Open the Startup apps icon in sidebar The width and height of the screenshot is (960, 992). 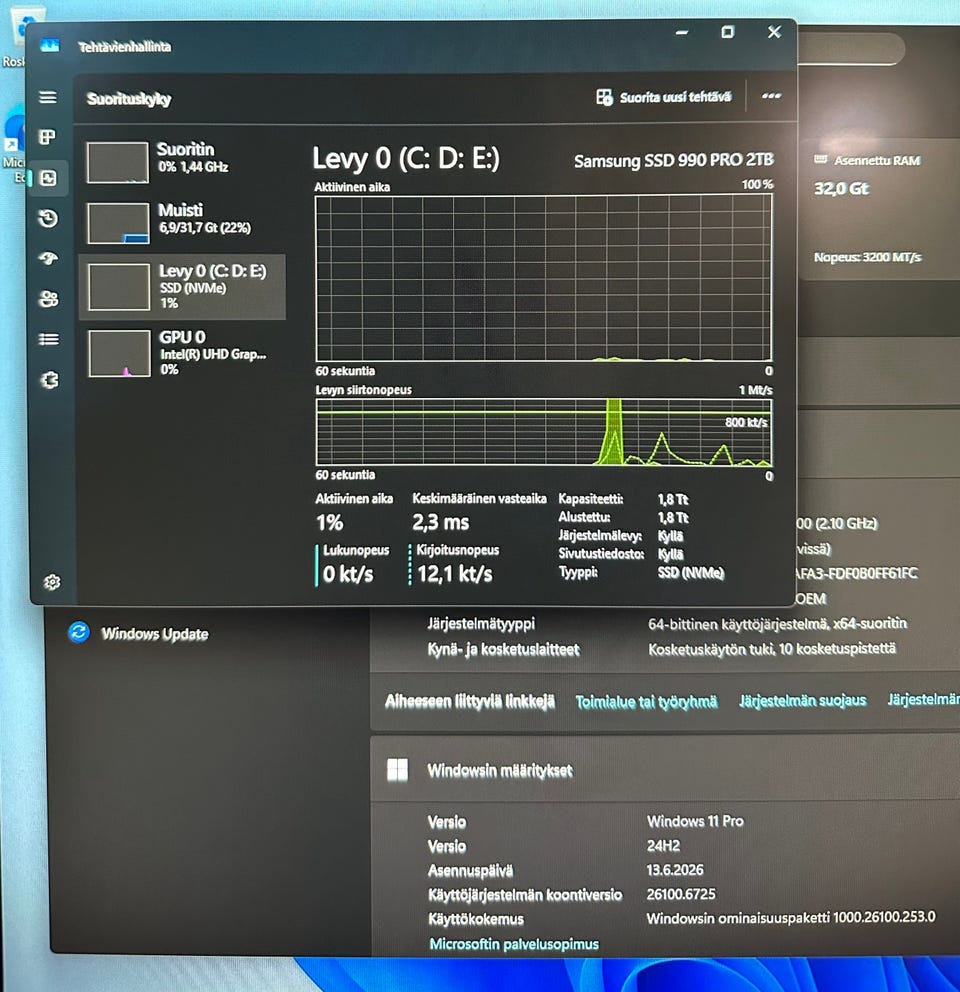49,258
